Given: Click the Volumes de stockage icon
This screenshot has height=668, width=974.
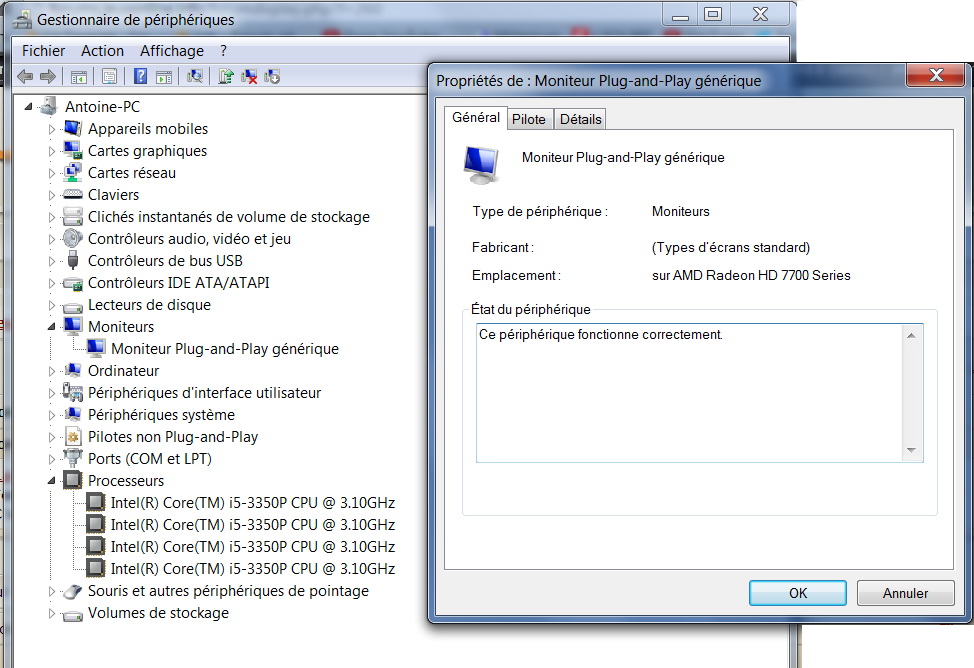Looking at the screenshot, I should [73, 614].
